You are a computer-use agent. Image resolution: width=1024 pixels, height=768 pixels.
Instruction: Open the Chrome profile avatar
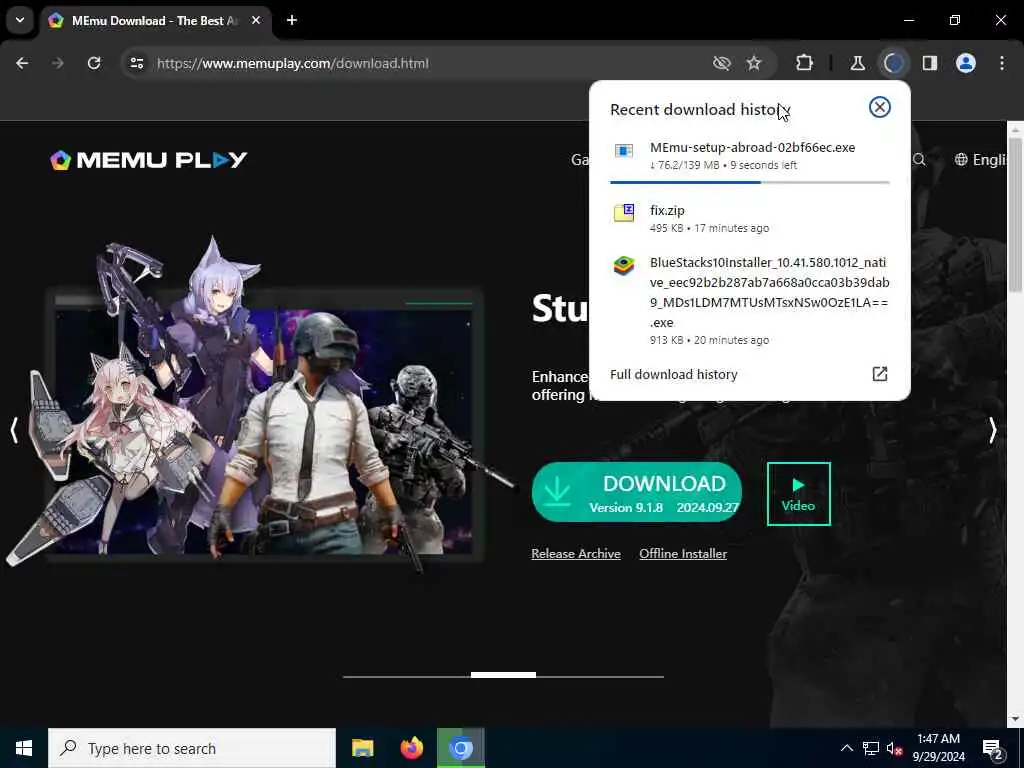(x=966, y=63)
